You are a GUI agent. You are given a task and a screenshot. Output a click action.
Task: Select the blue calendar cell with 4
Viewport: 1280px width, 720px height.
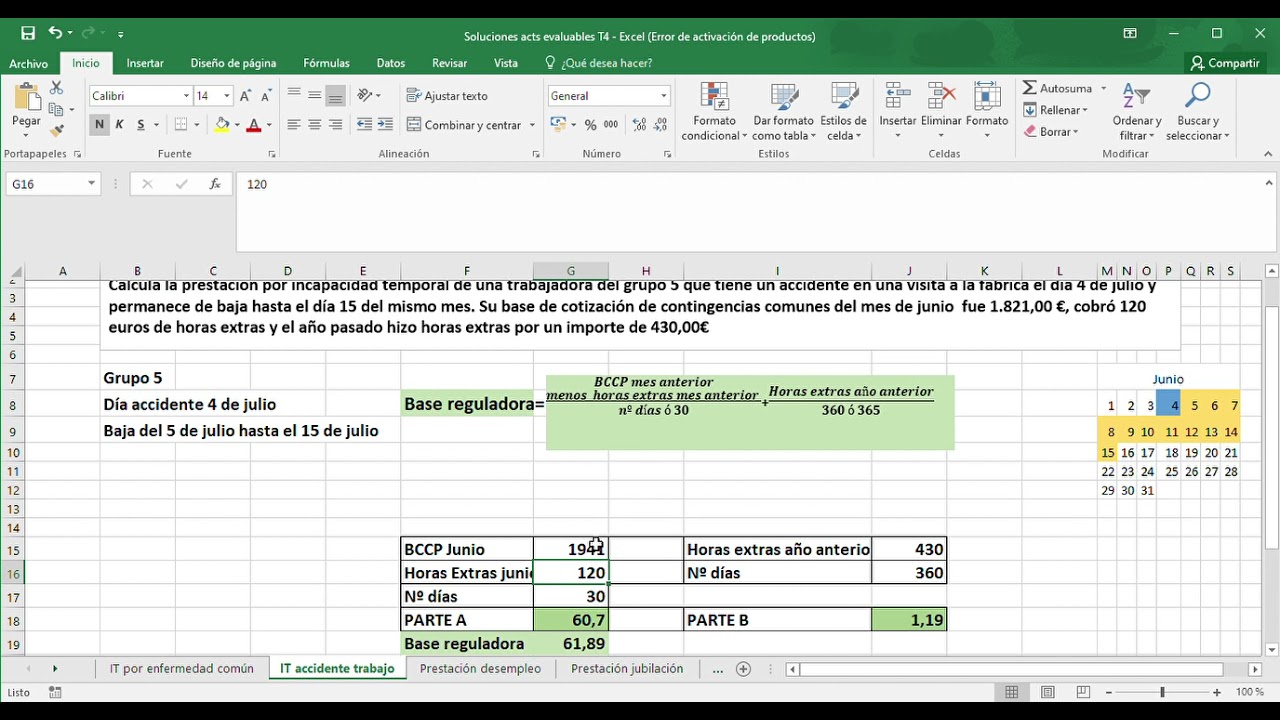(1169, 405)
